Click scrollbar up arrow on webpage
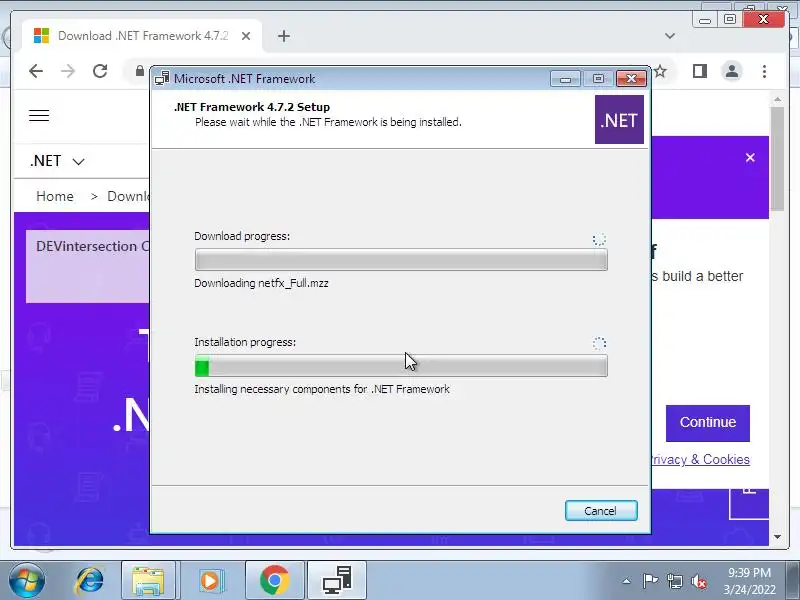 click(777, 99)
